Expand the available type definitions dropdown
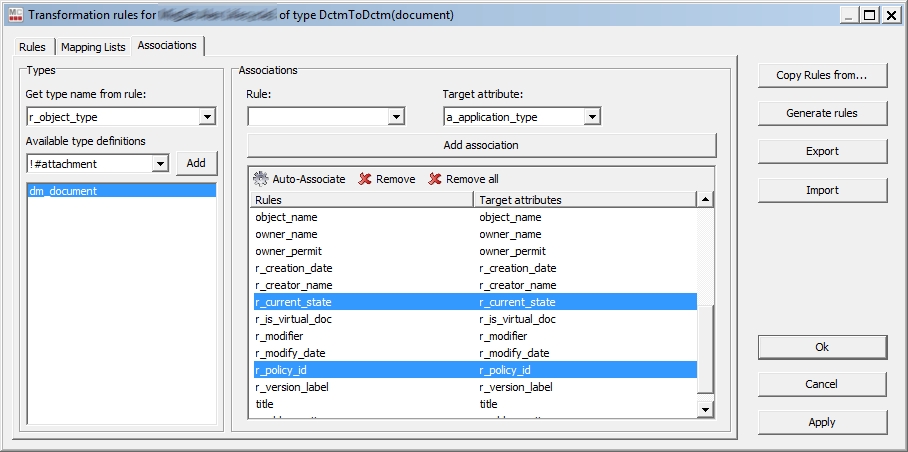This screenshot has width=908, height=452. pos(160,163)
